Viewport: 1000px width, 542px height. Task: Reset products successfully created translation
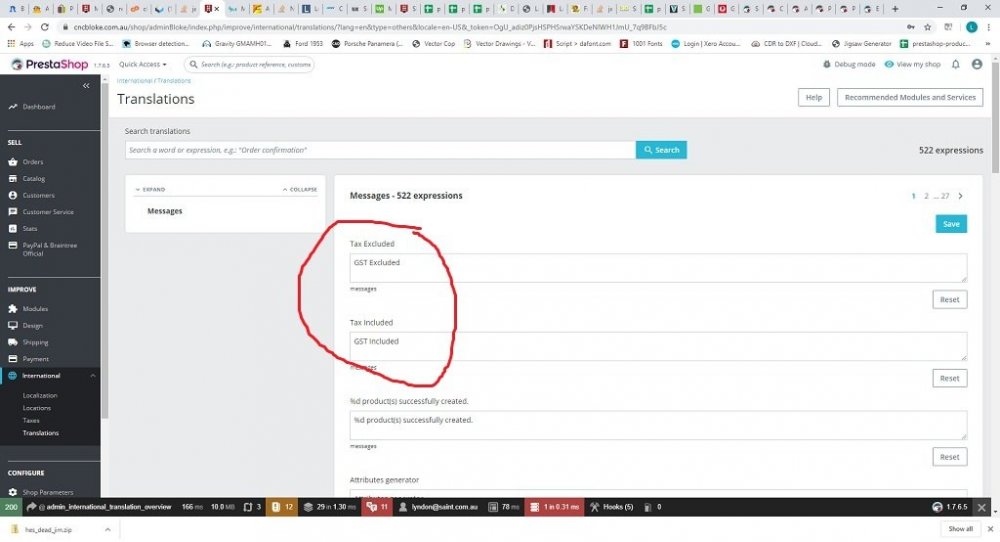[x=949, y=457]
